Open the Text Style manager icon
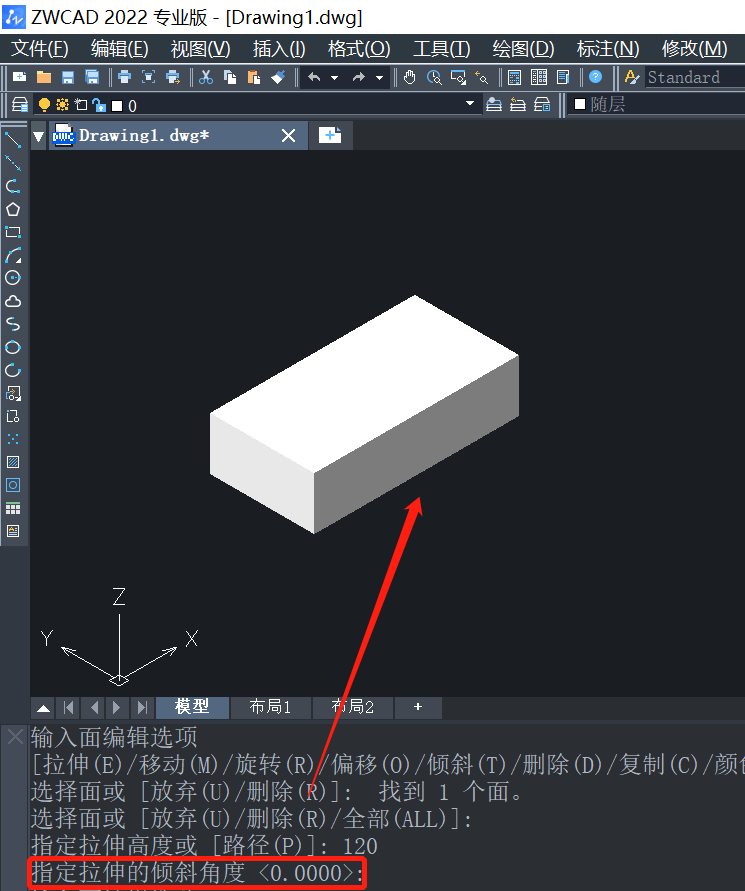This screenshot has width=745, height=891. (x=632, y=77)
